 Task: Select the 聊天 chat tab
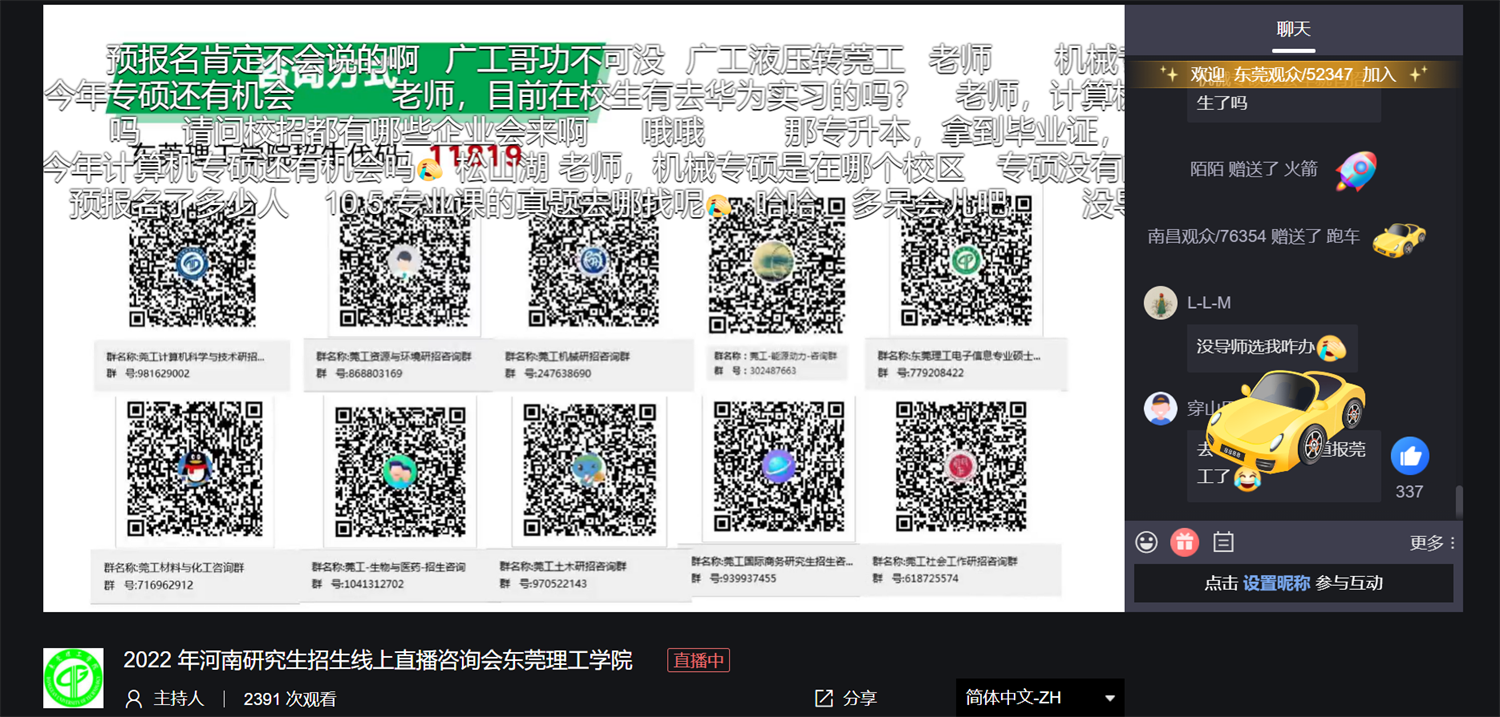coord(1293,29)
